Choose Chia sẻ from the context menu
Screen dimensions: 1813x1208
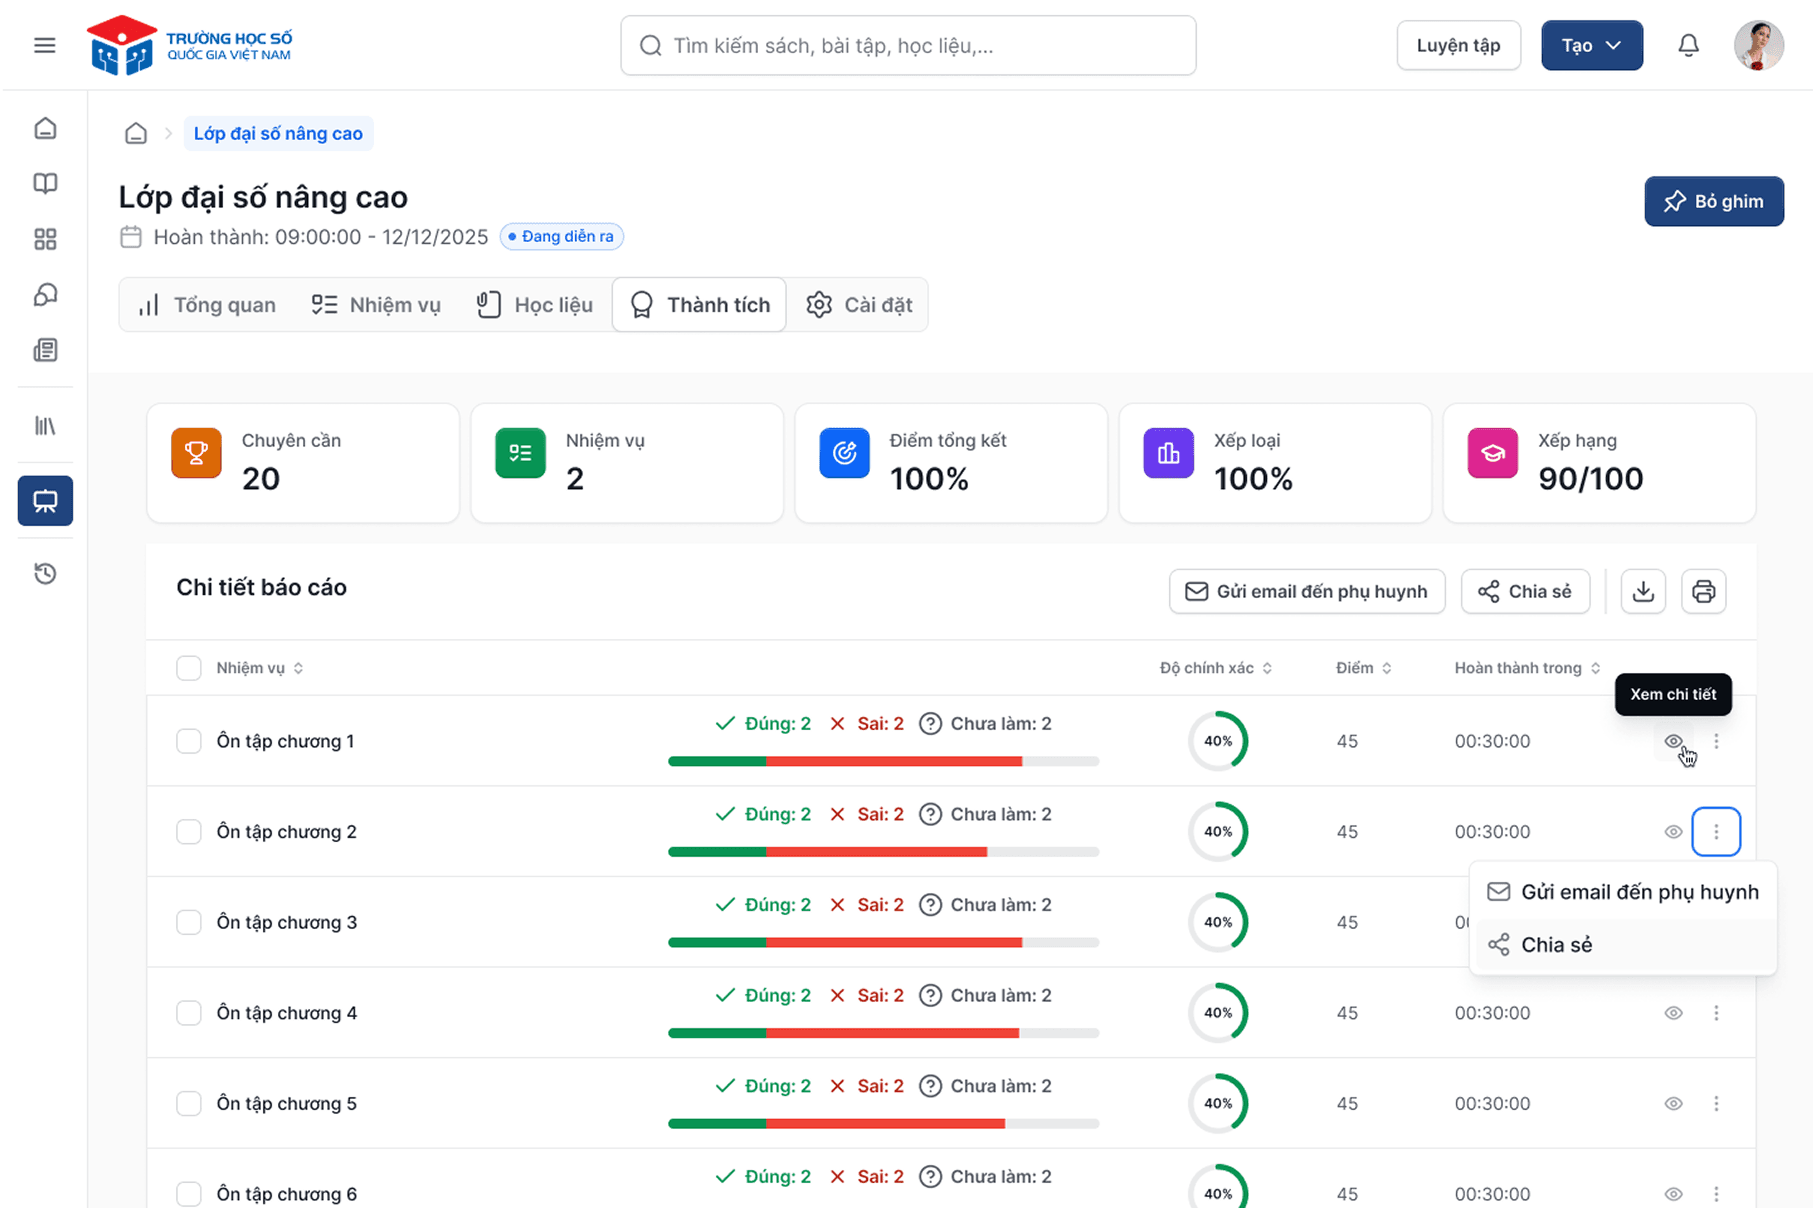tap(1555, 945)
